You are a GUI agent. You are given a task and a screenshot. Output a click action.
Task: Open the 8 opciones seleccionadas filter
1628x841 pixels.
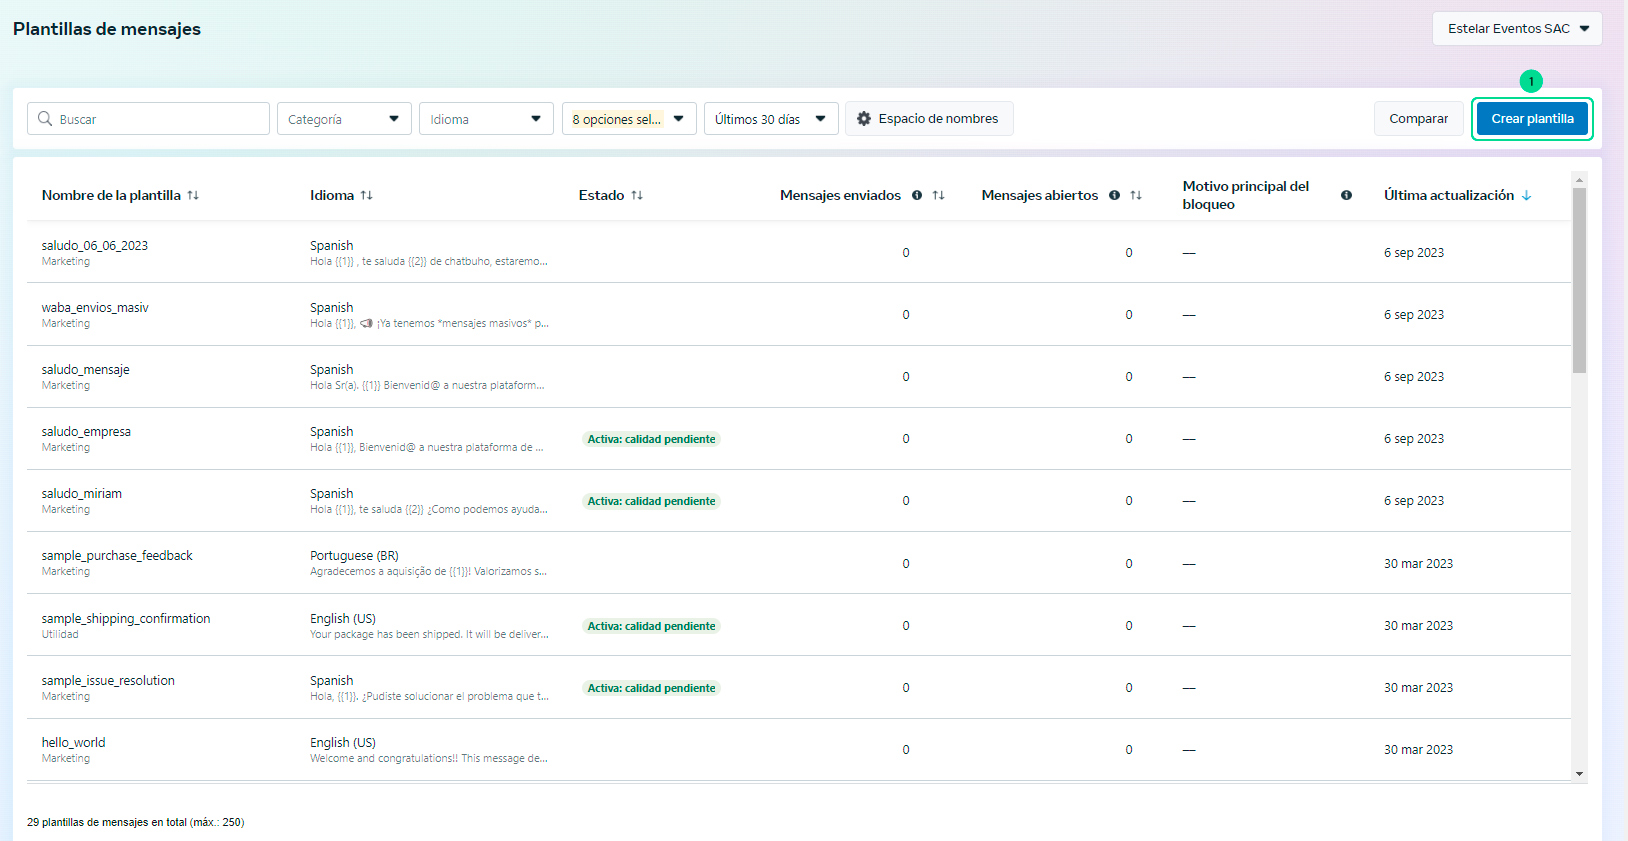click(x=628, y=119)
